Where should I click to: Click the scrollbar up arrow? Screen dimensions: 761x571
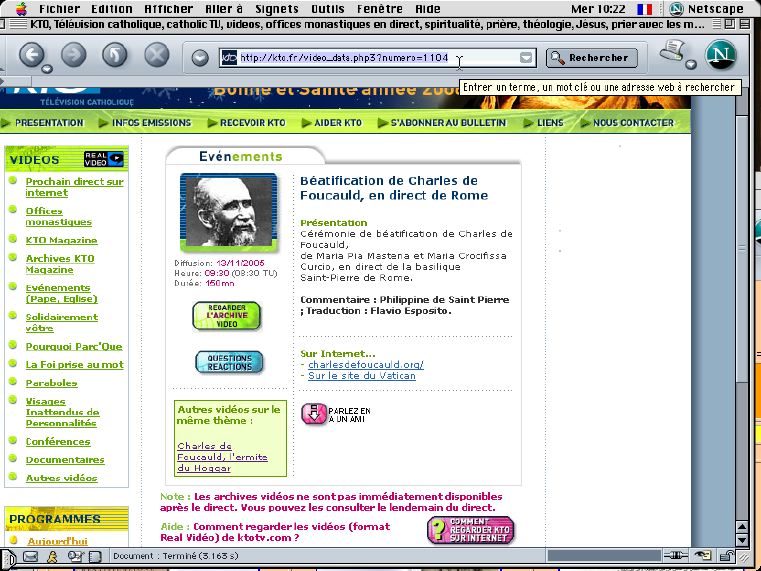point(742,526)
